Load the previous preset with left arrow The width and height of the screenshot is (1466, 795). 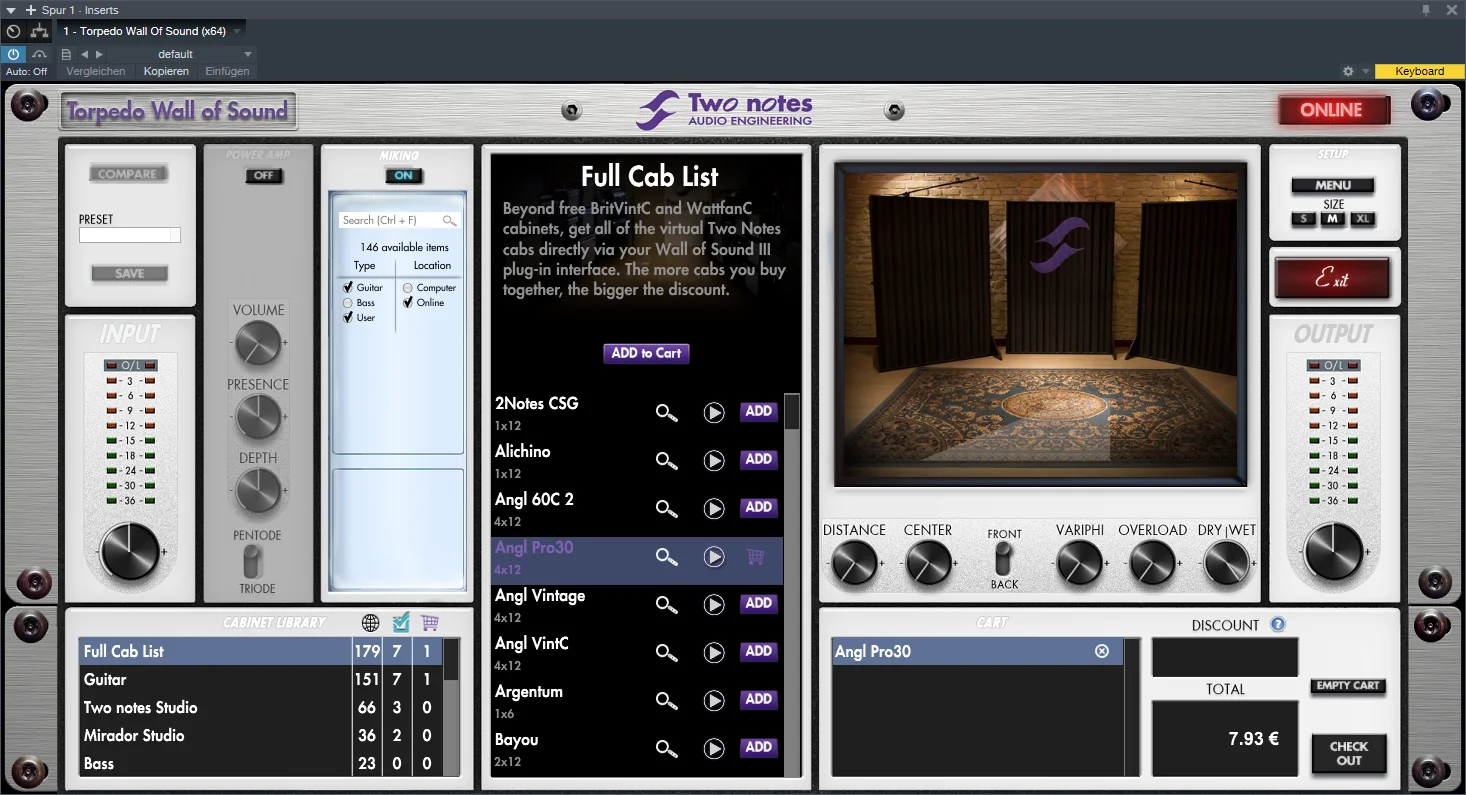pos(84,54)
